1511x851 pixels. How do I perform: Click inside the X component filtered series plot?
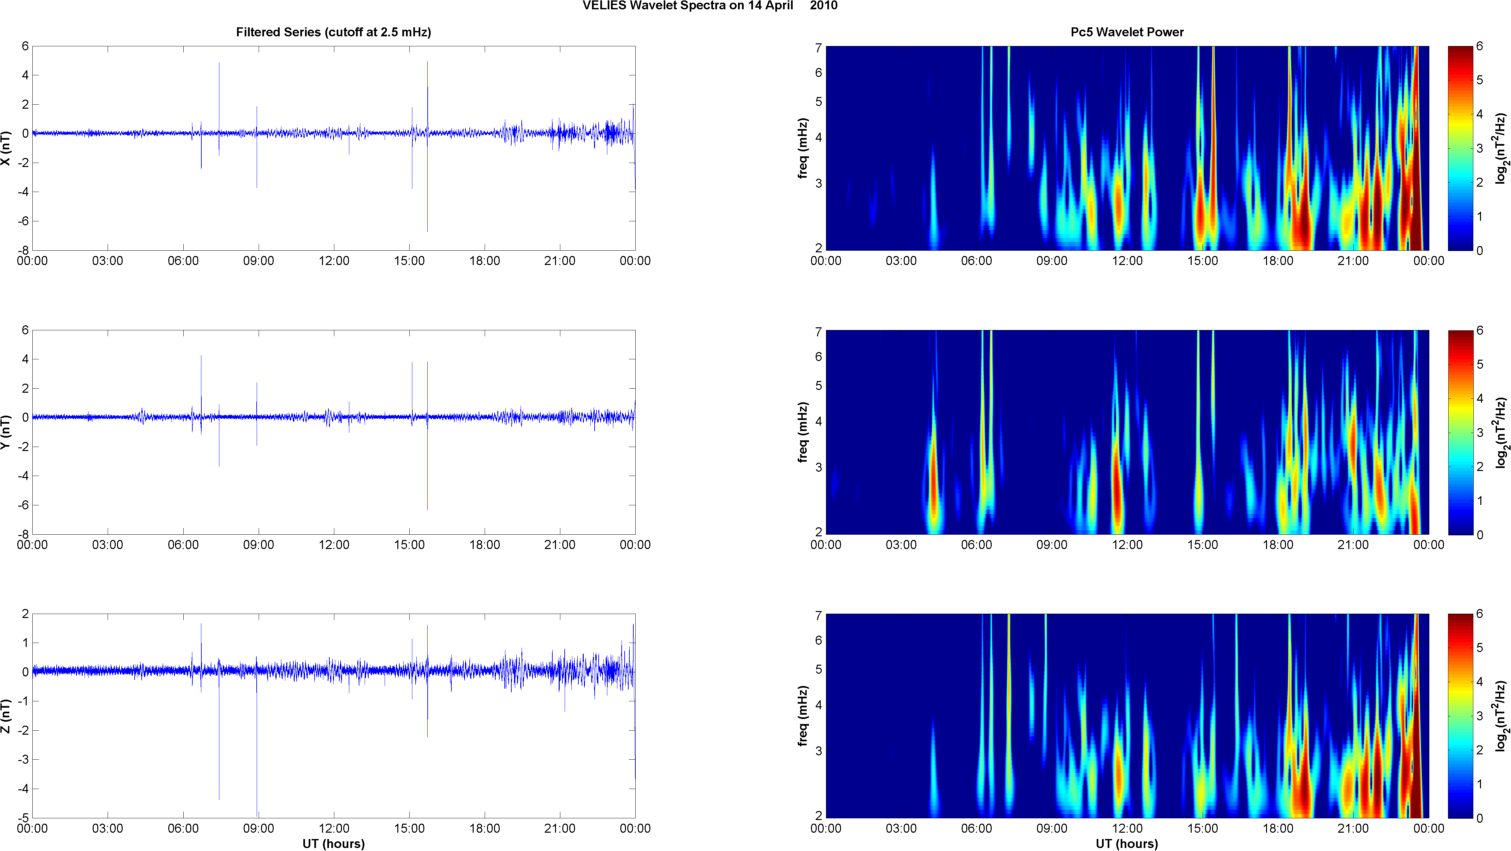point(333,148)
